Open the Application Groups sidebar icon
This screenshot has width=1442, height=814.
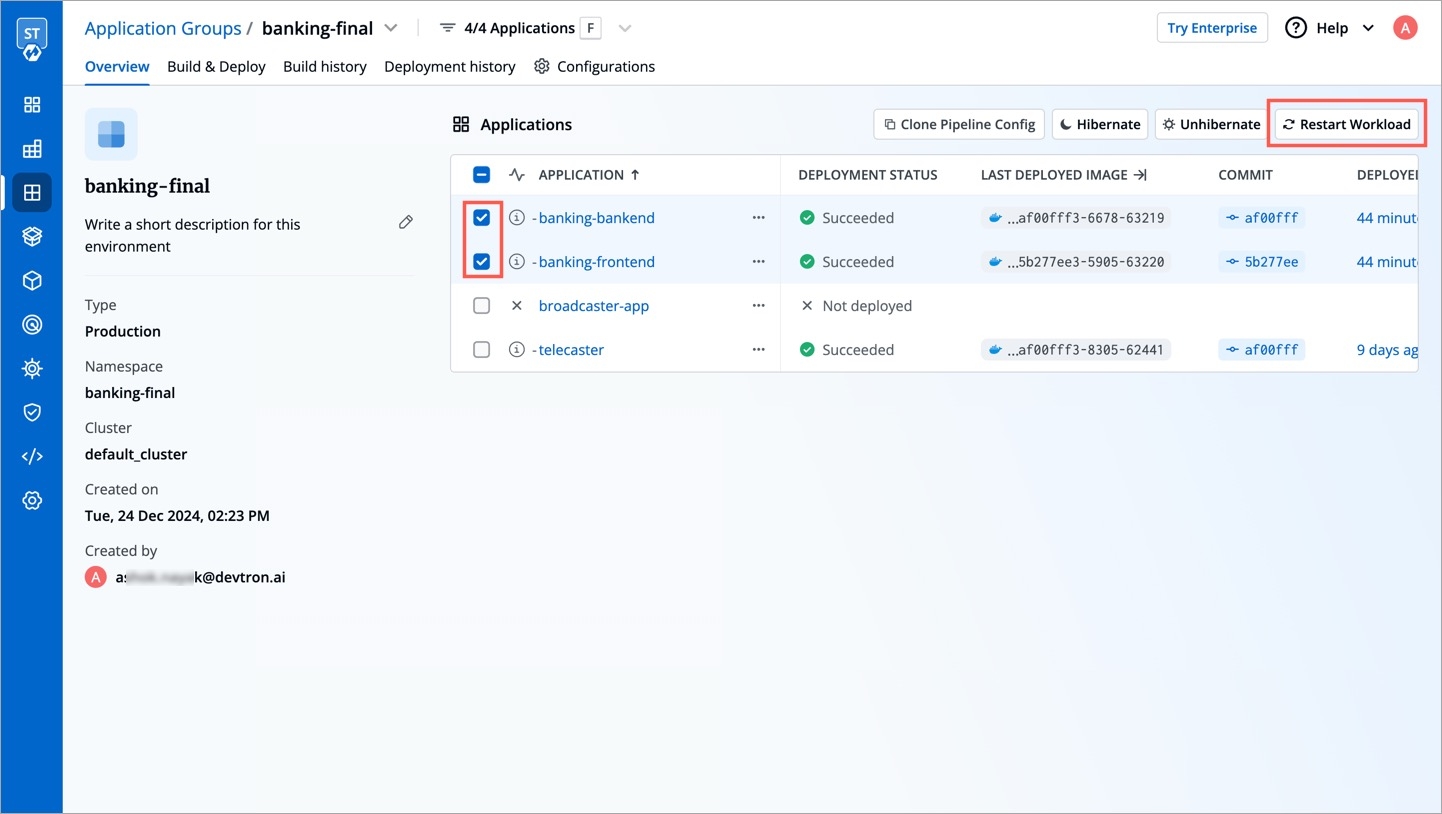tap(32, 193)
